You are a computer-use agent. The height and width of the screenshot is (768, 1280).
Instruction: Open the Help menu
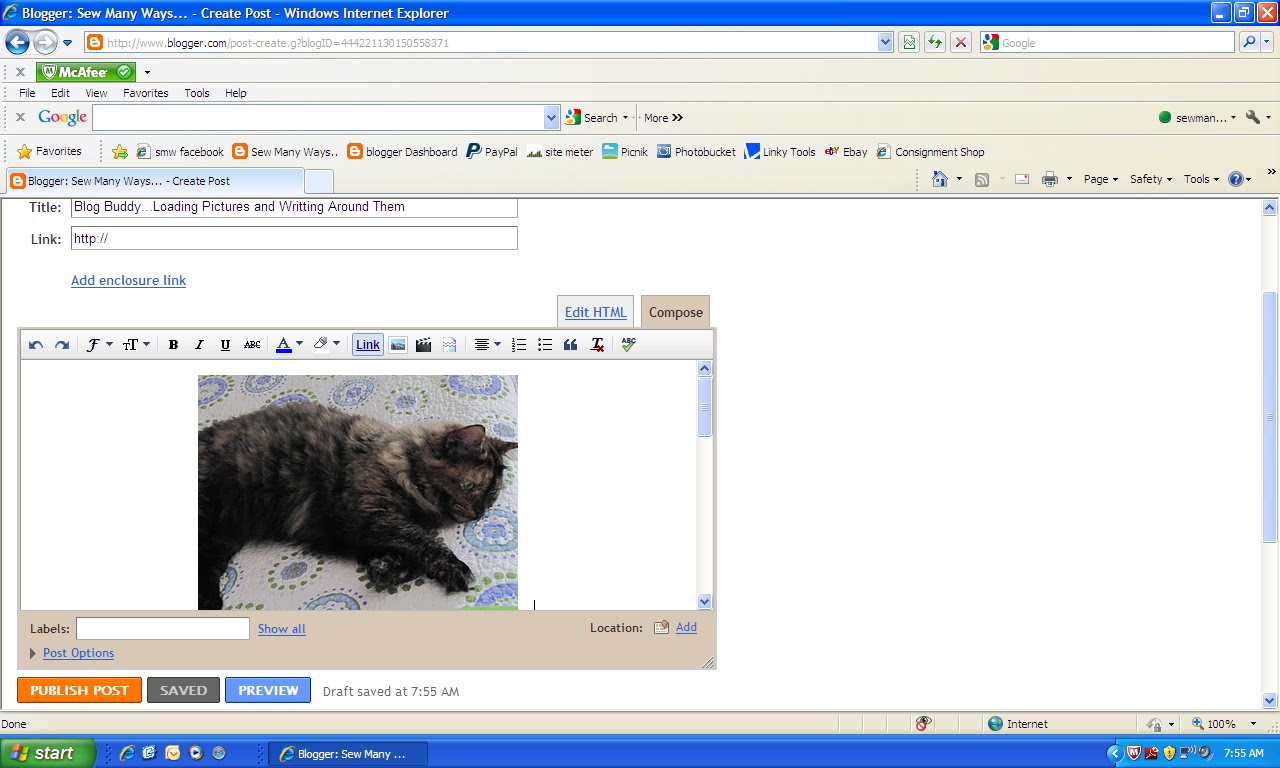click(236, 93)
